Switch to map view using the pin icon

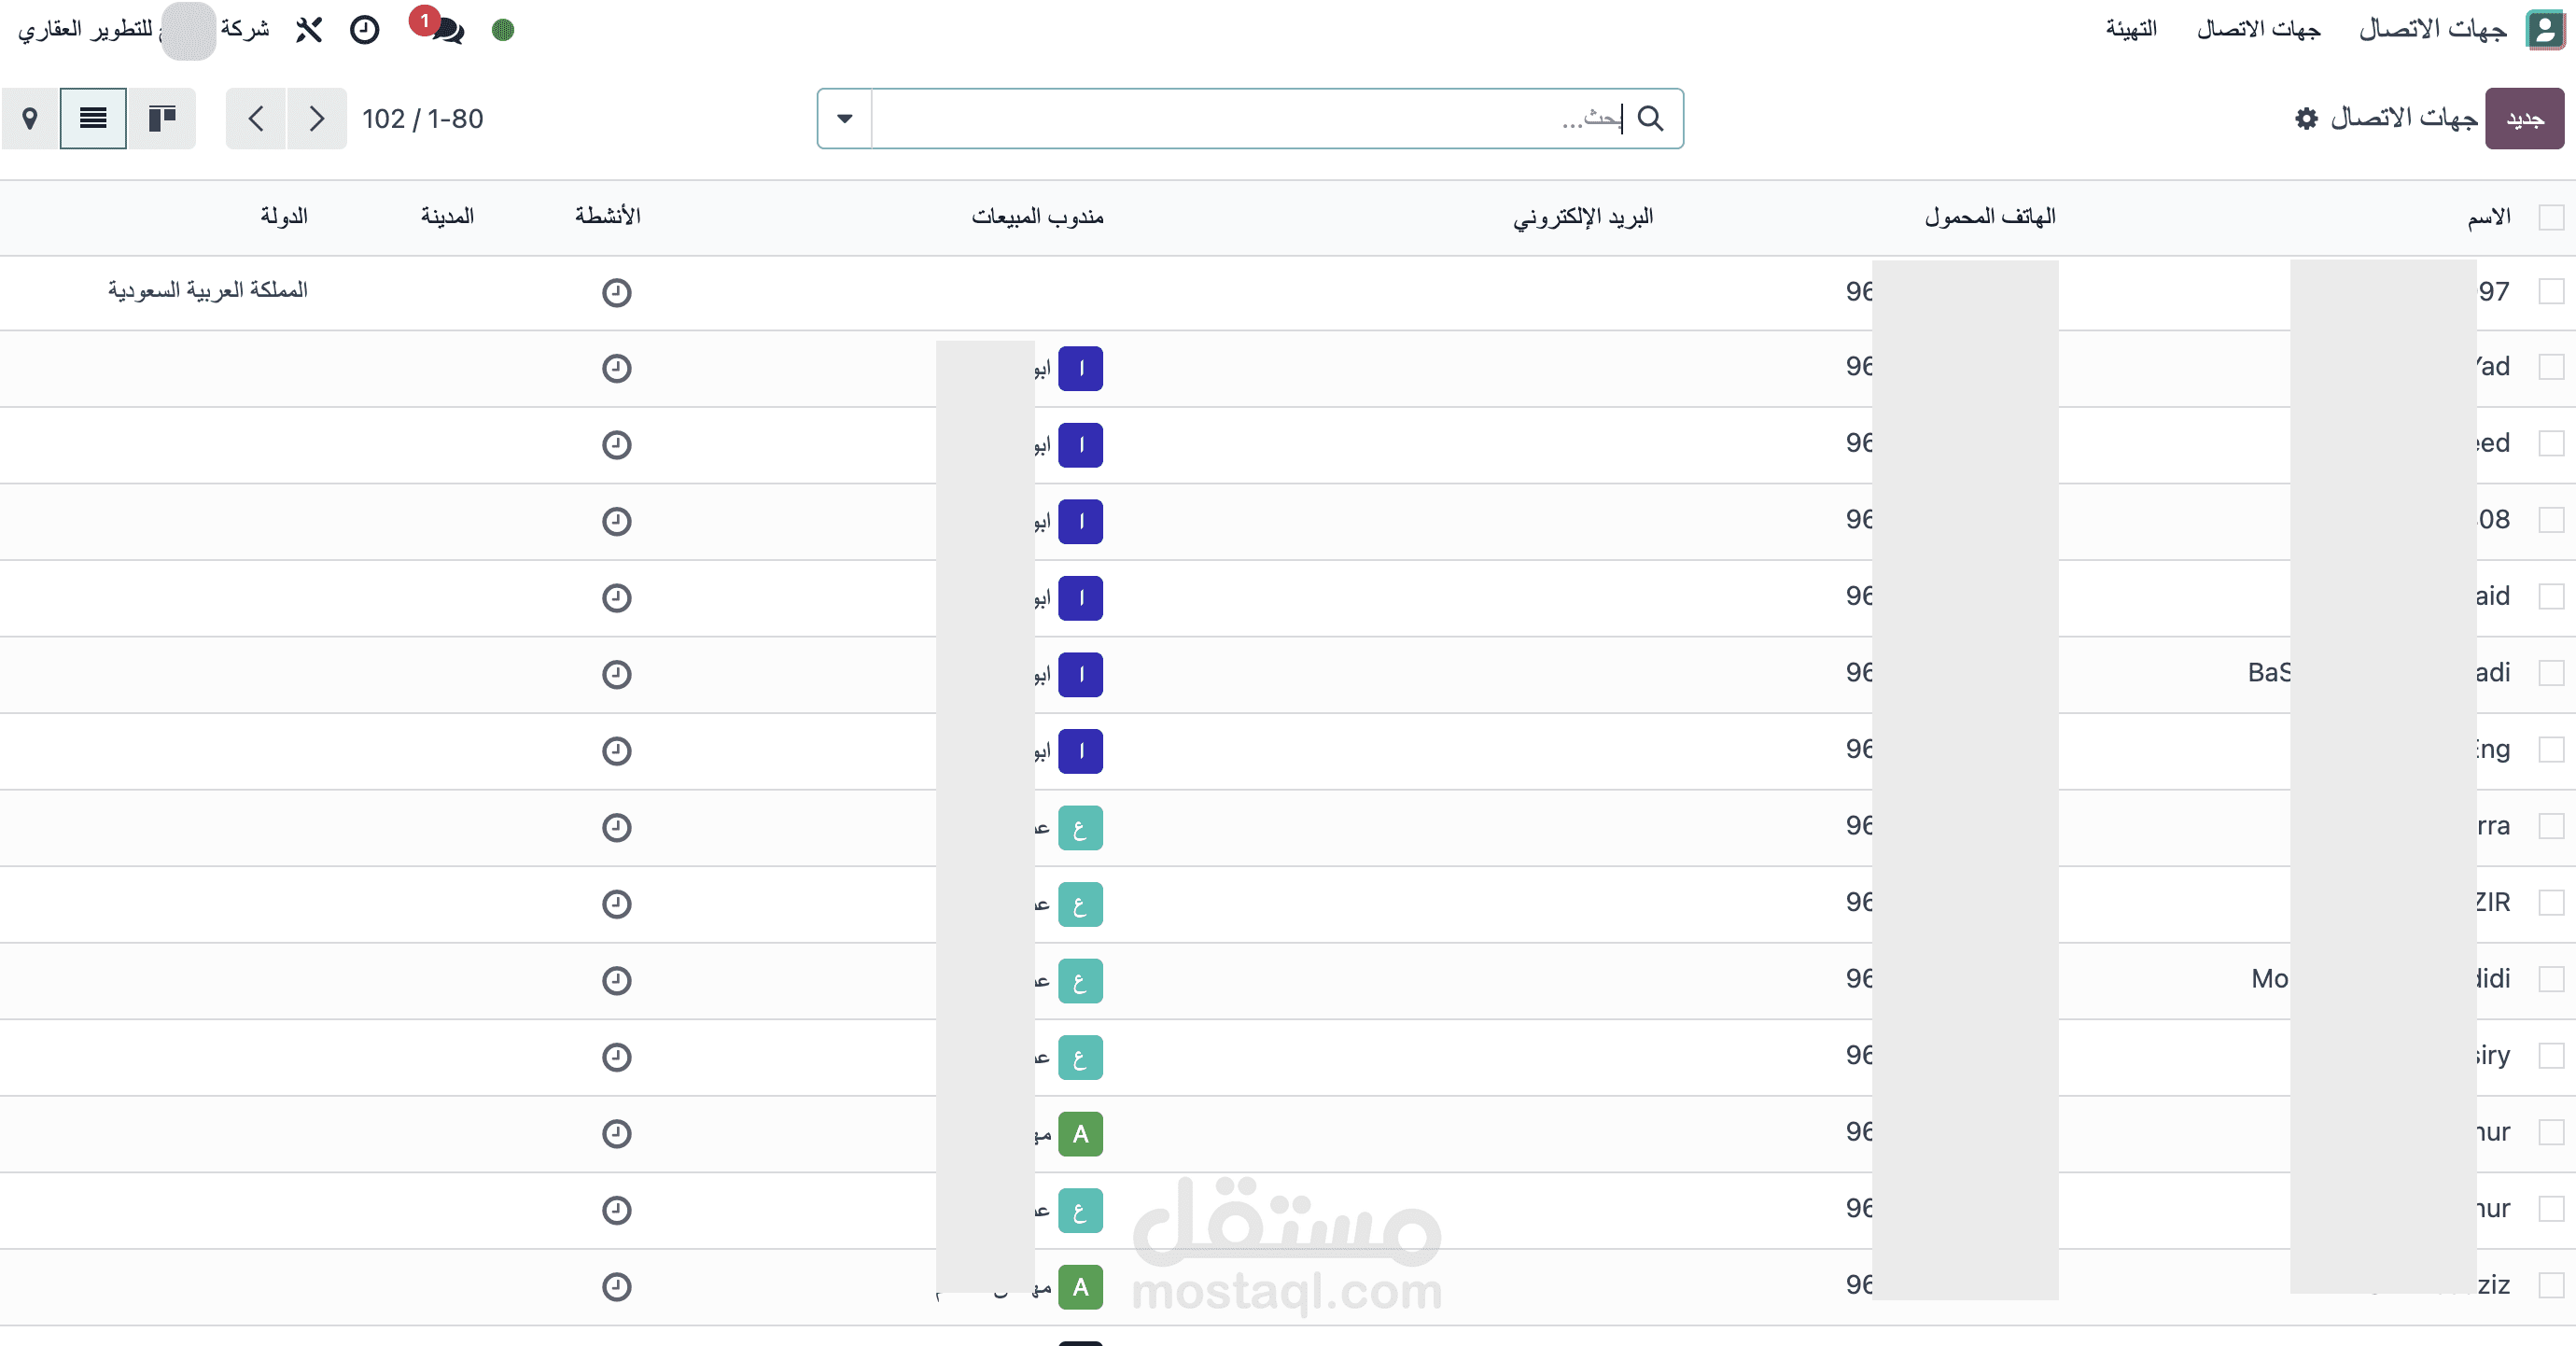pyautogui.click(x=30, y=118)
